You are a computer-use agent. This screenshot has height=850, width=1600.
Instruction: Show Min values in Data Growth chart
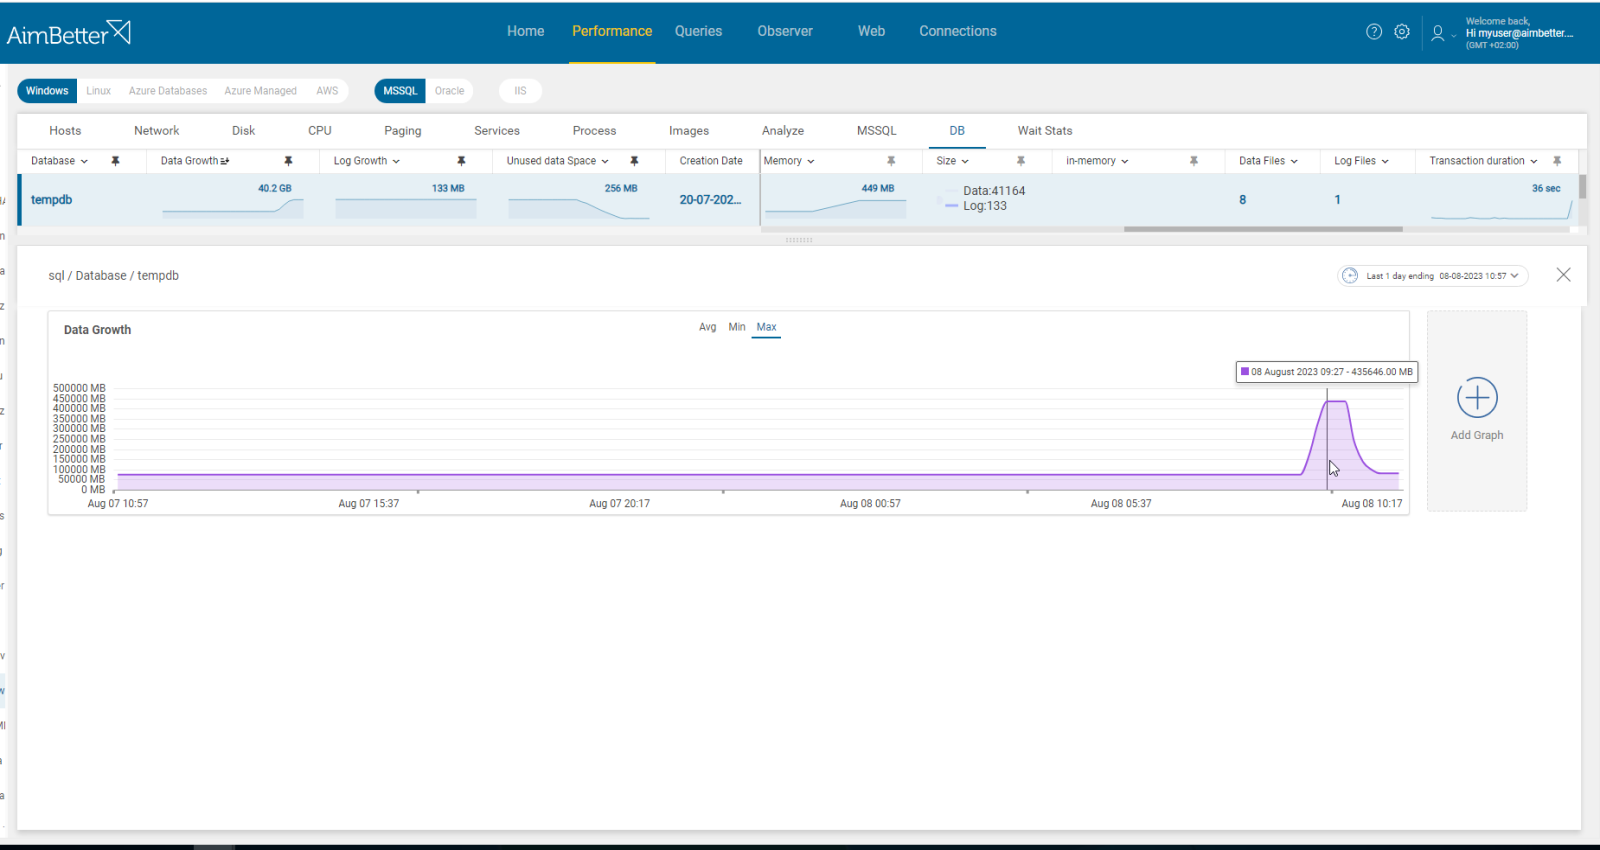(x=737, y=327)
